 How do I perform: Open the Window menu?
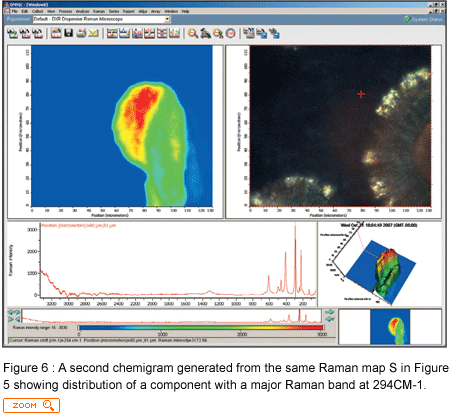(x=171, y=11)
